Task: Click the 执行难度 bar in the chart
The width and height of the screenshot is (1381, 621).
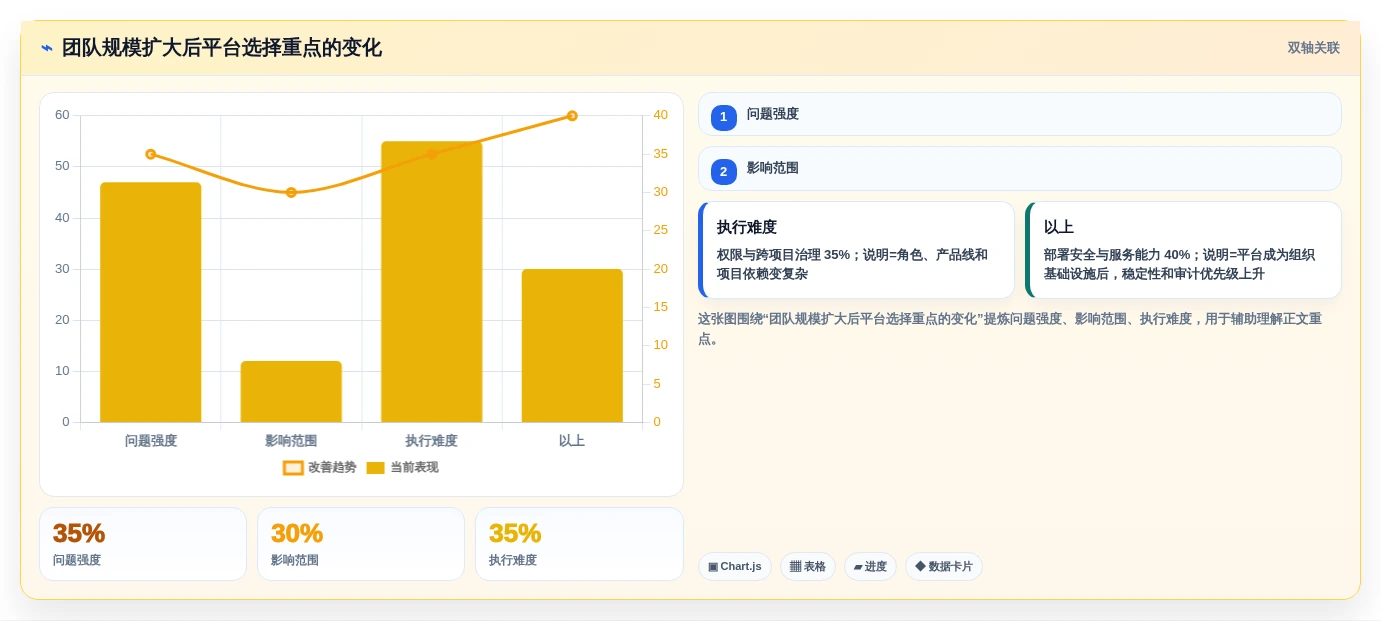Action: pyautogui.click(x=432, y=282)
